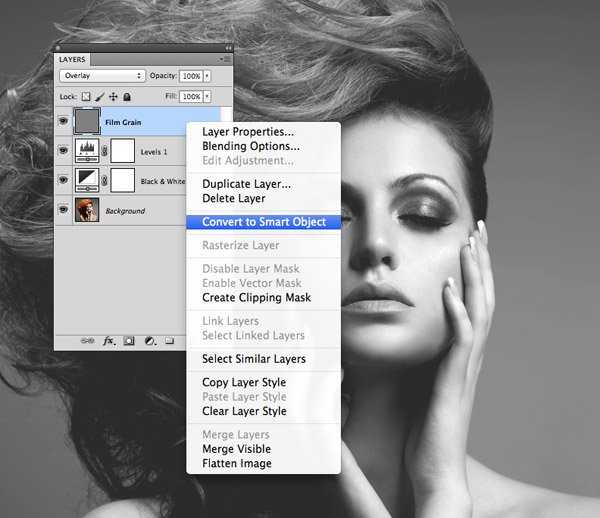Image resolution: width=600 pixels, height=518 pixels.
Task: Enable lock image pixels brush icon
Action: pyautogui.click(x=100, y=96)
